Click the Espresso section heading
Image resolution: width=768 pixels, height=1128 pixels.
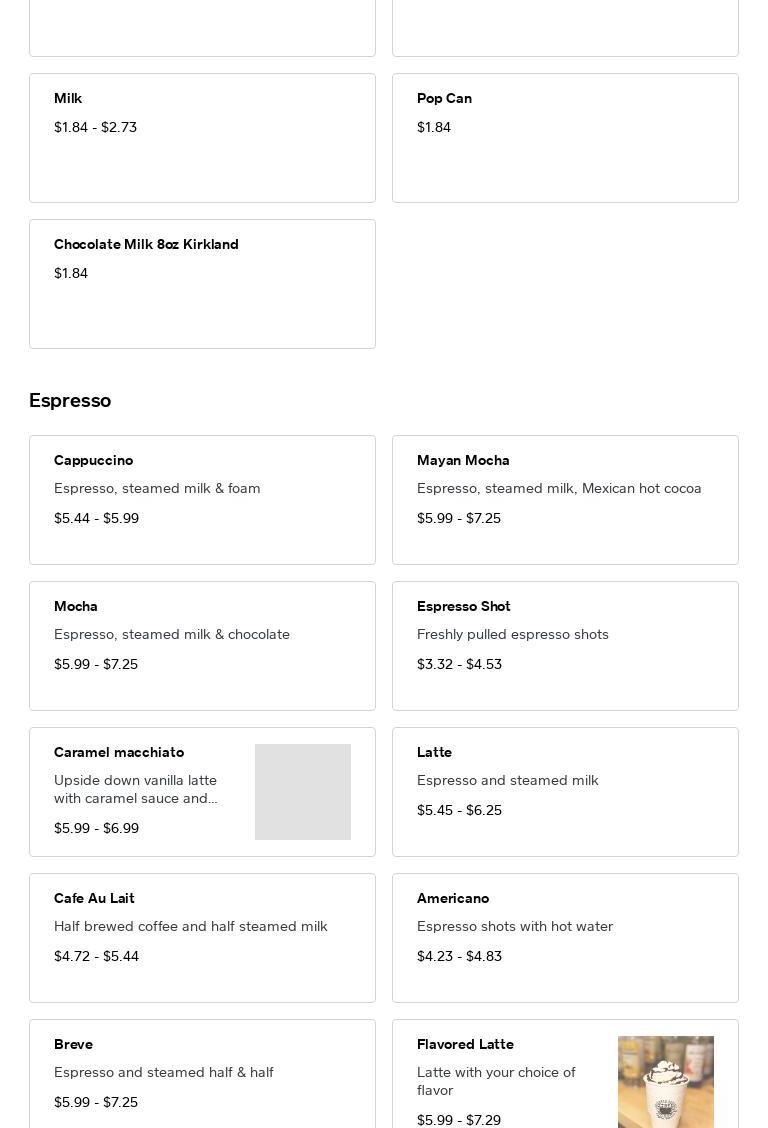click(70, 400)
